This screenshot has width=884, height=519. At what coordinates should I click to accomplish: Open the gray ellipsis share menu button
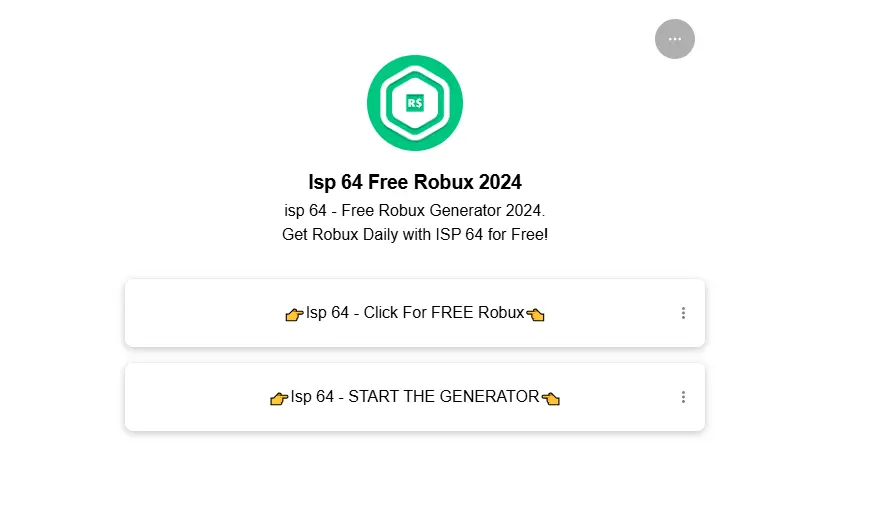pyautogui.click(x=674, y=39)
